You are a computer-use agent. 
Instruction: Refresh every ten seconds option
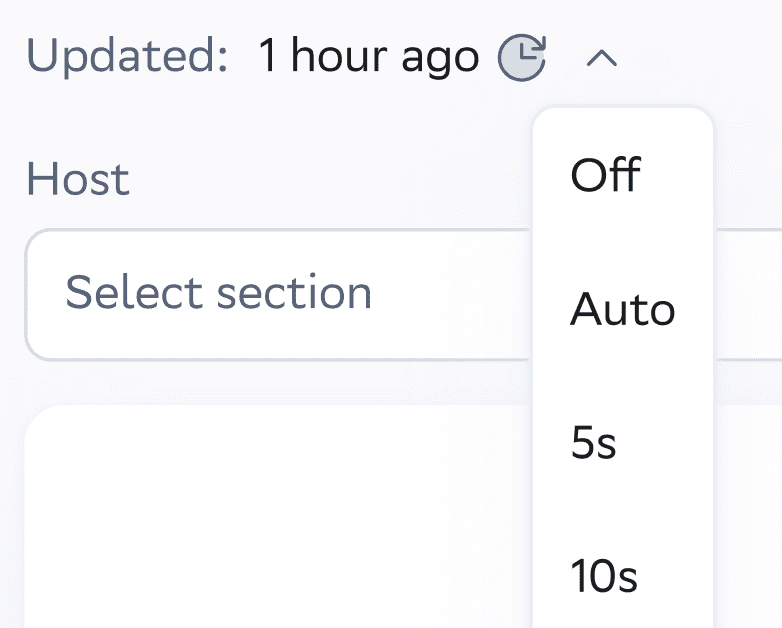coord(604,576)
